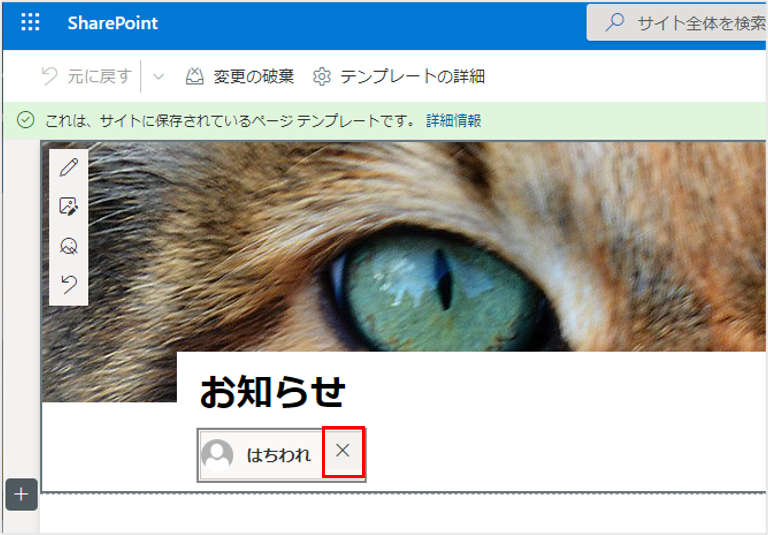Remove author はちわれ with the X
The width and height of the screenshot is (768, 535).
click(x=343, y=451)
